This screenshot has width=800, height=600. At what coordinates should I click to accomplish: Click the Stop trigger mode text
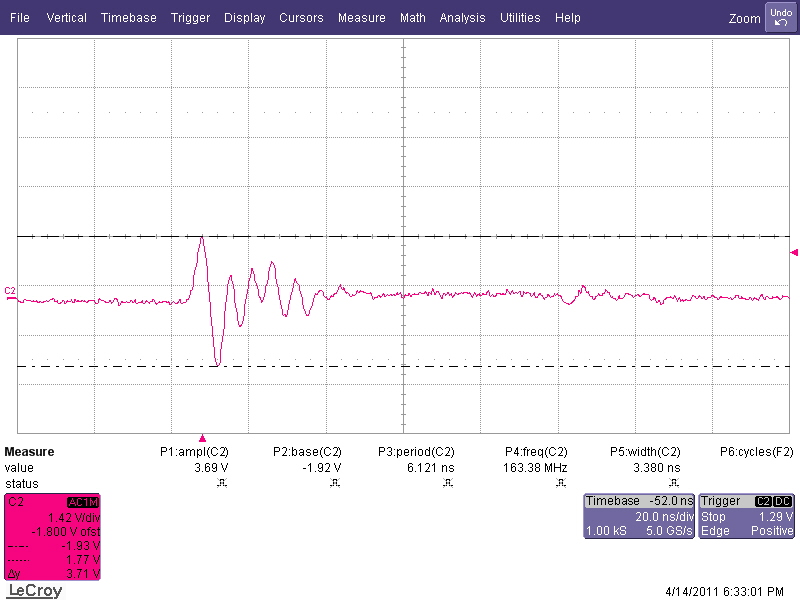coord(713,517)
